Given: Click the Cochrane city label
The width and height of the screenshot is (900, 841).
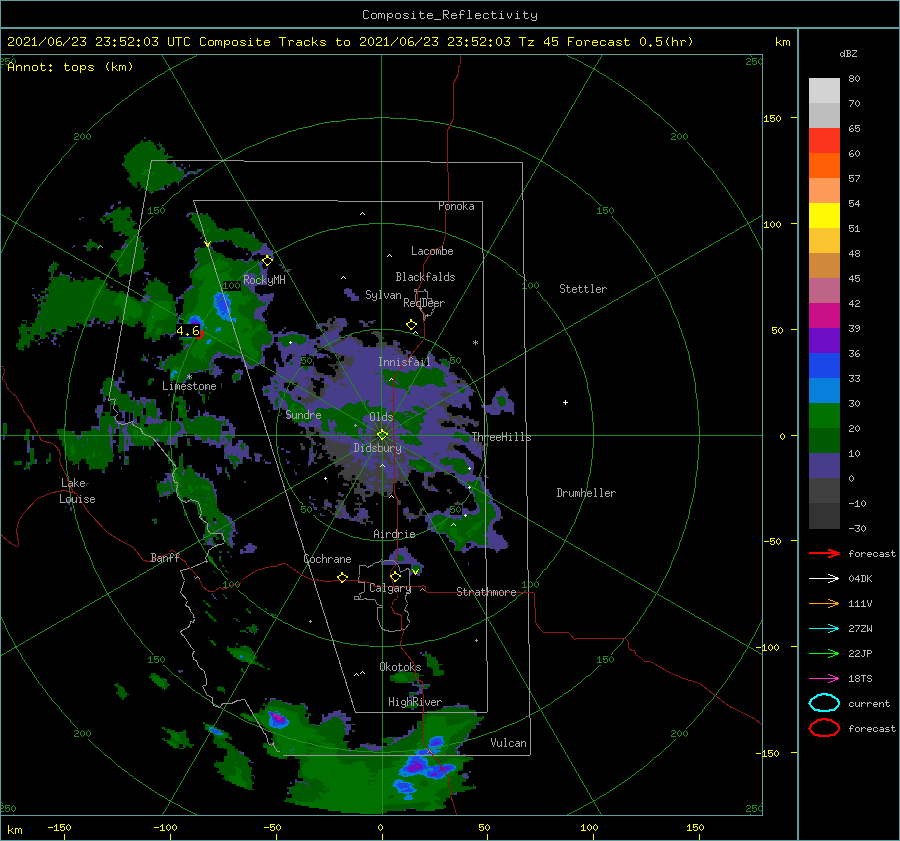Looking at the screenshot, I should click(327, 559).
